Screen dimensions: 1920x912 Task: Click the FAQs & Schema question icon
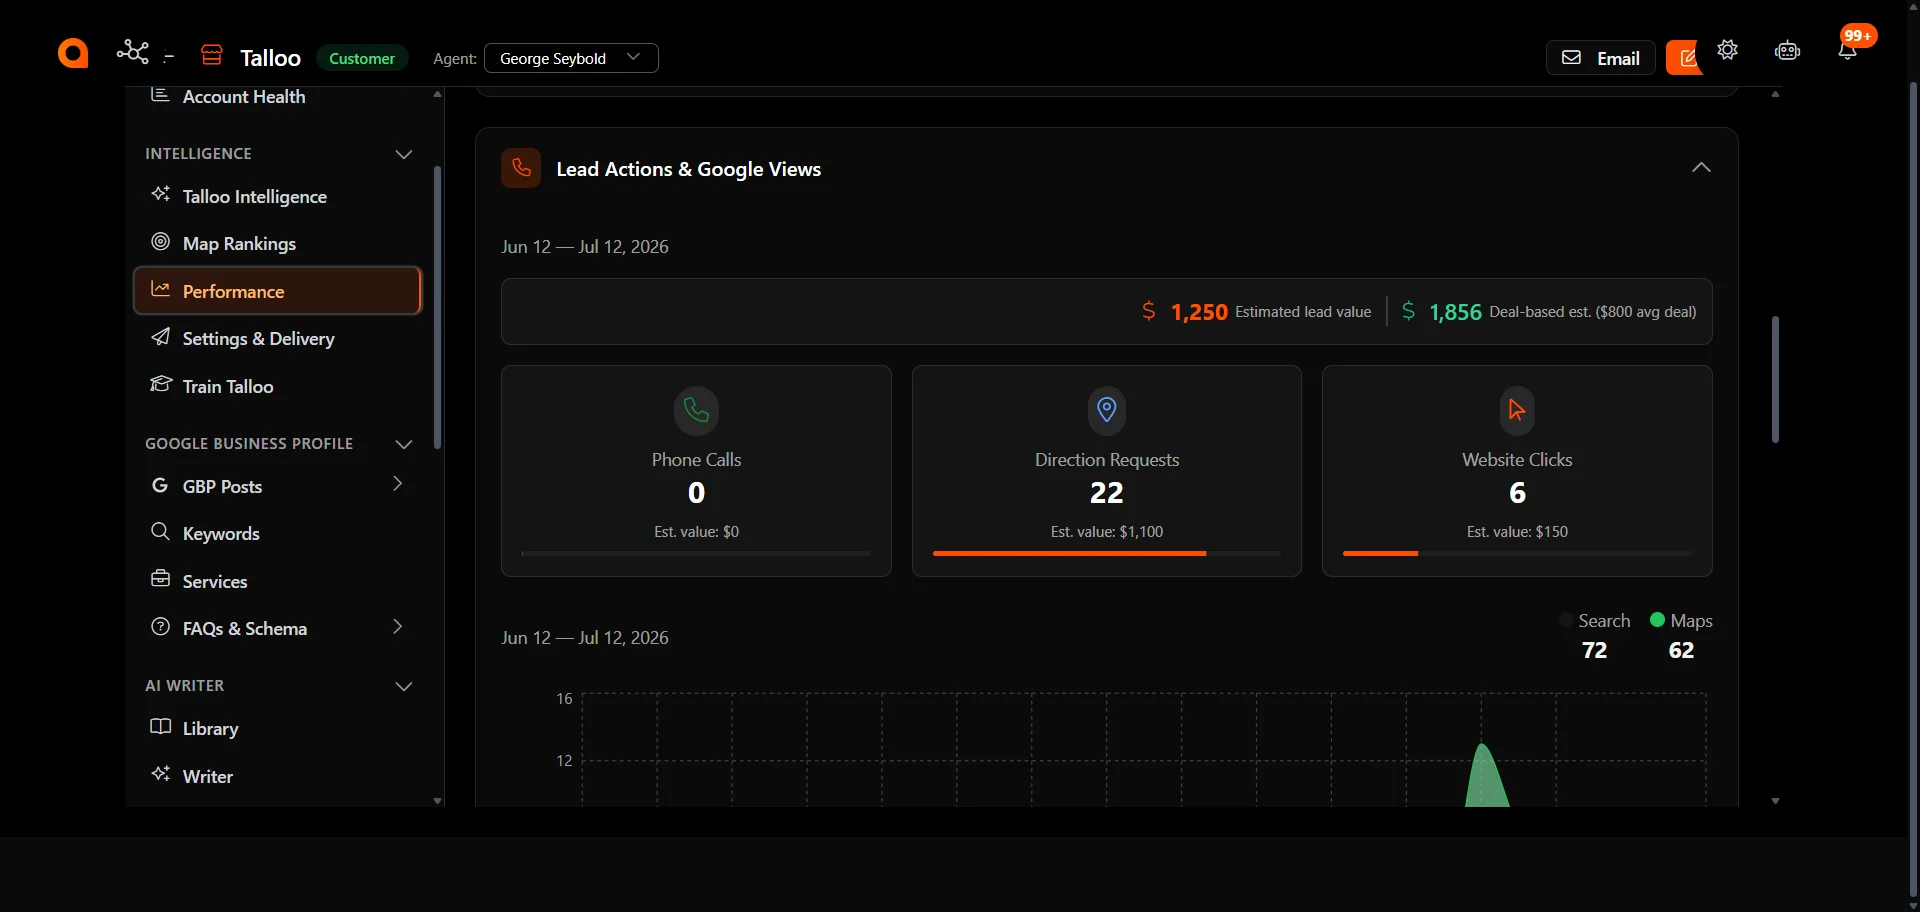pos(160,627)
